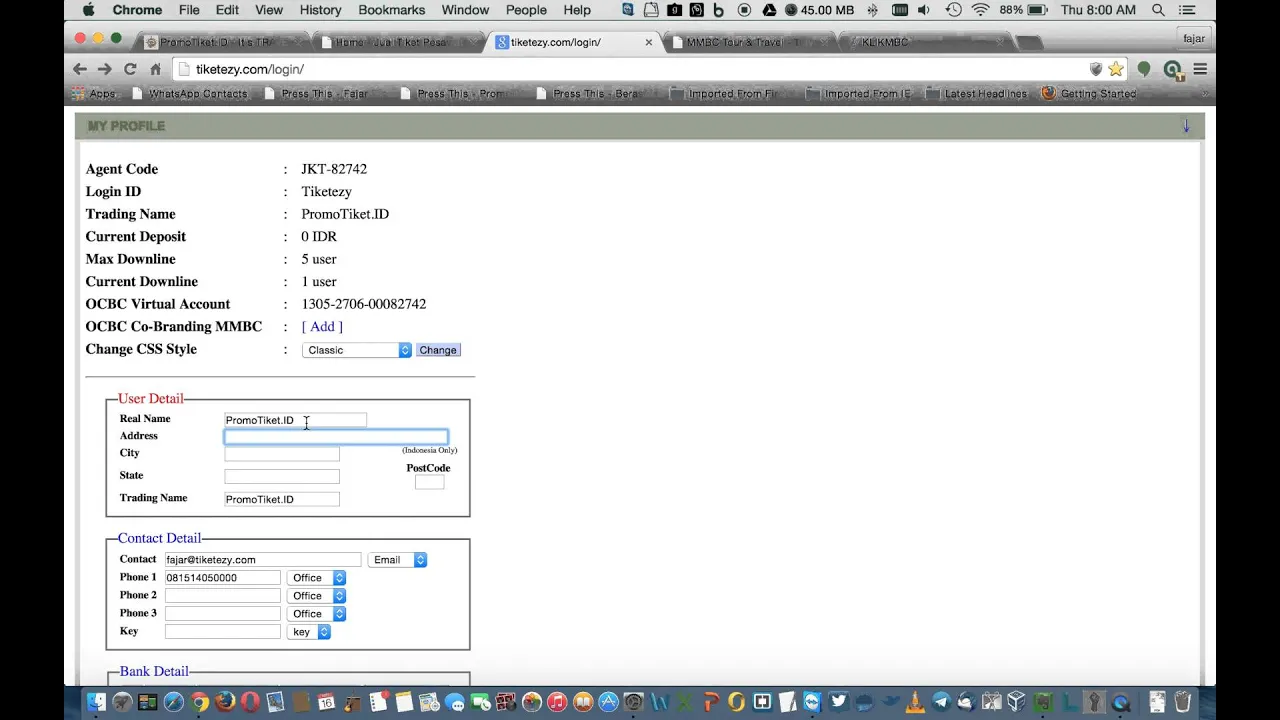Open Press This - Fajar bookmark
Viewport: 1280px width, 720px height.
pos(316,94)
